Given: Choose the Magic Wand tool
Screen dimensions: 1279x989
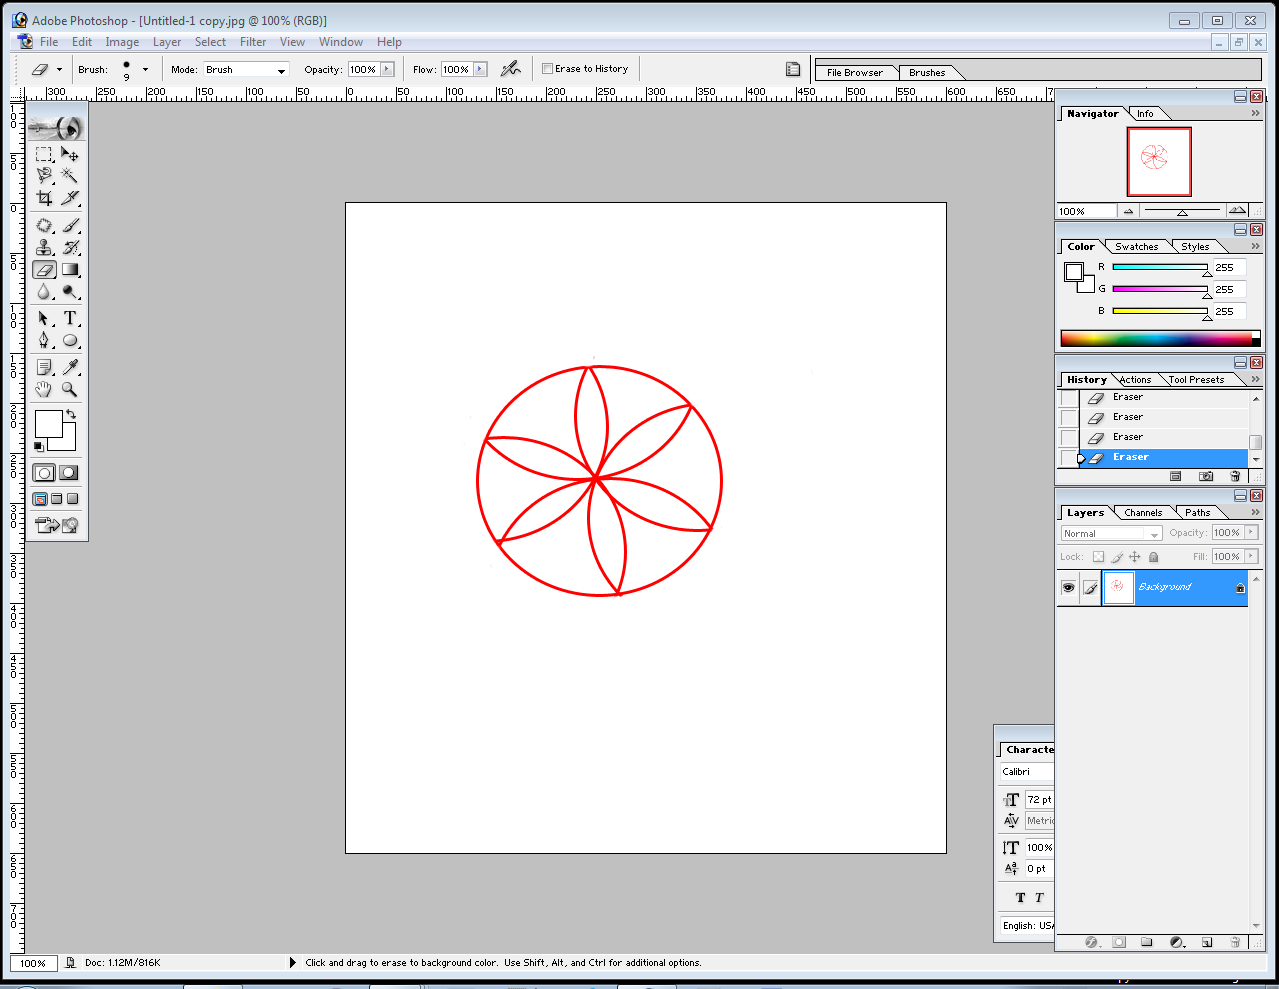Looking at the screenshot, I should click(x=70, y=175).
